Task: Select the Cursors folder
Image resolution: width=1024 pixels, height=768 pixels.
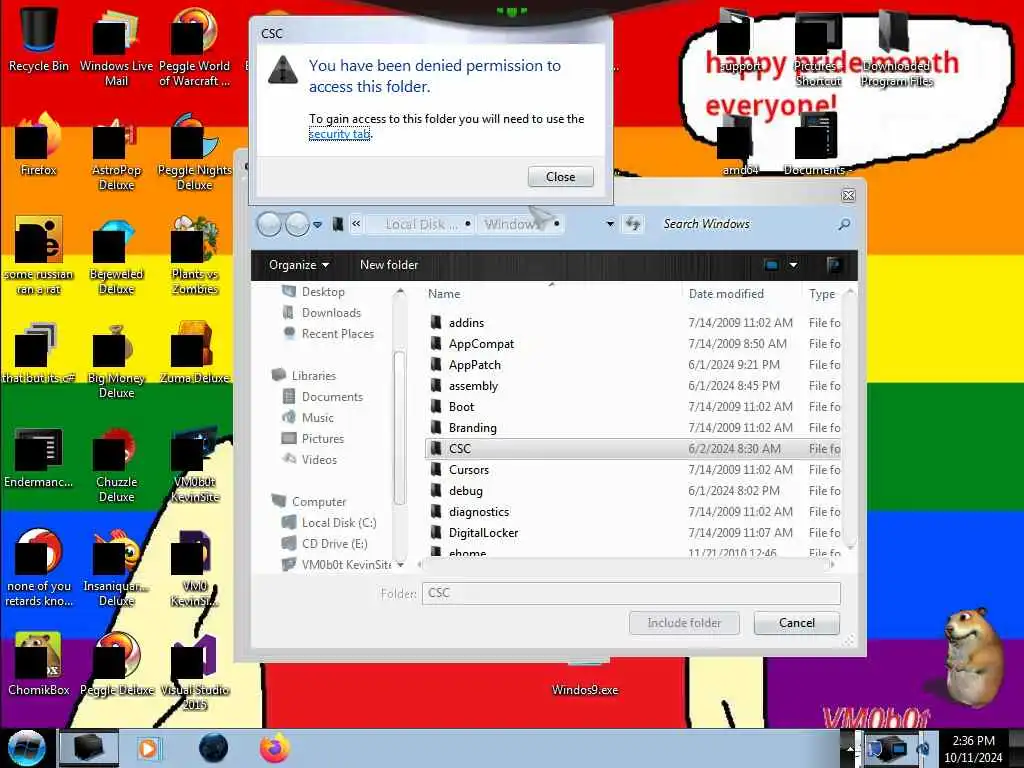Action: point(633,470)
